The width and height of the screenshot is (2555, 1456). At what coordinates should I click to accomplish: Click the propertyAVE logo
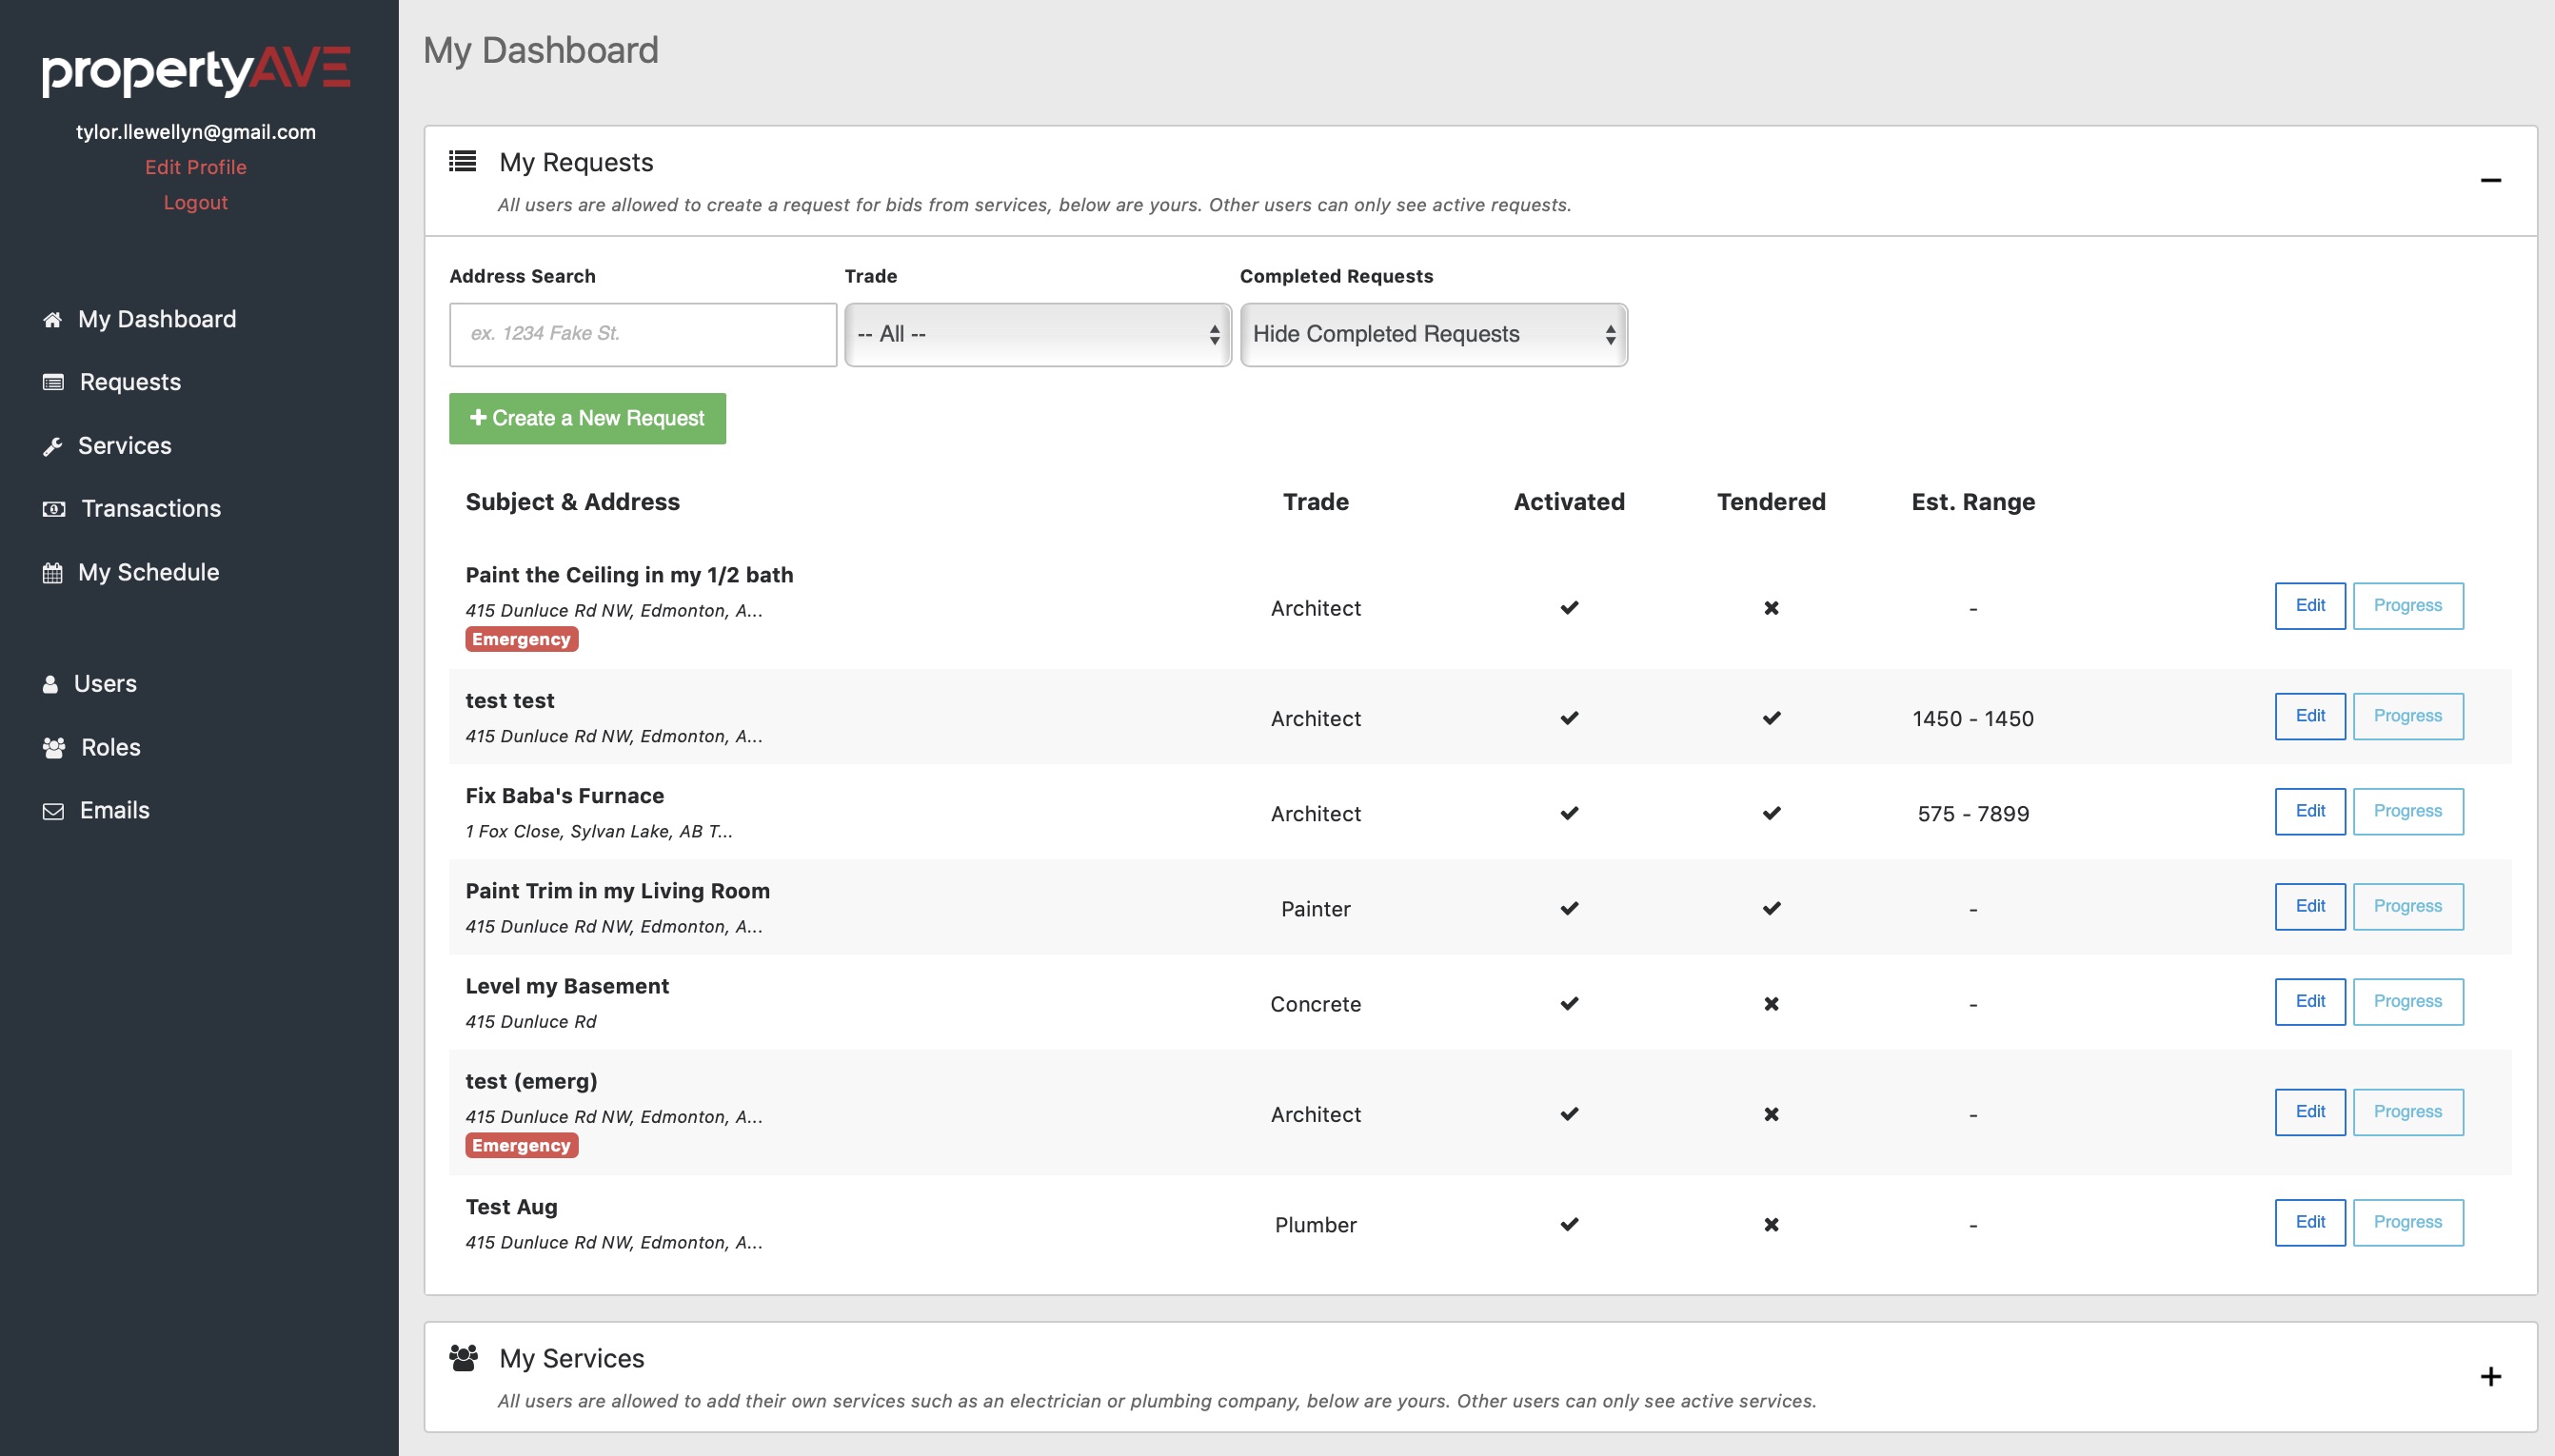pyautogui.click(x=196, y=70)
